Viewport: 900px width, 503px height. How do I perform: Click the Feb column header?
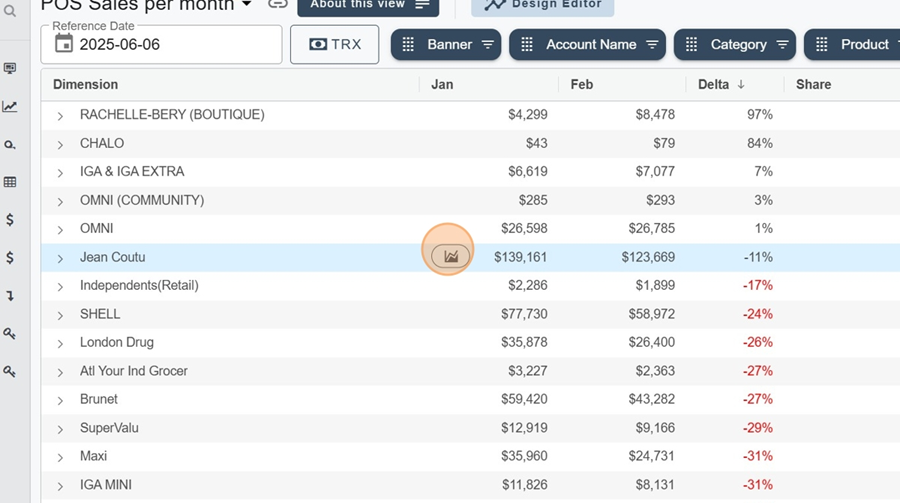click(581, 84)
